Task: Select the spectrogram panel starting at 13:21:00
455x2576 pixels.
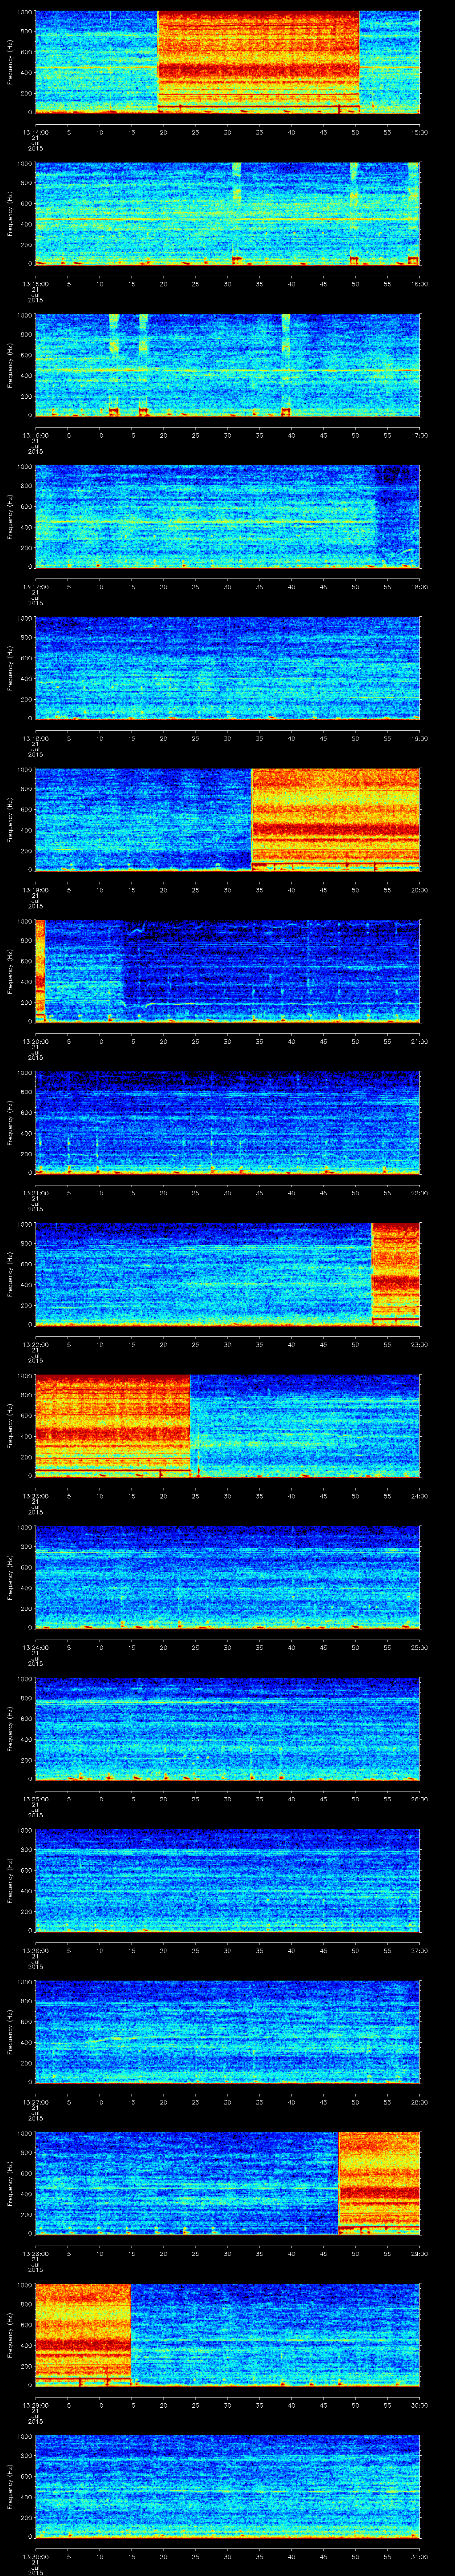Action: [227, 1122]
